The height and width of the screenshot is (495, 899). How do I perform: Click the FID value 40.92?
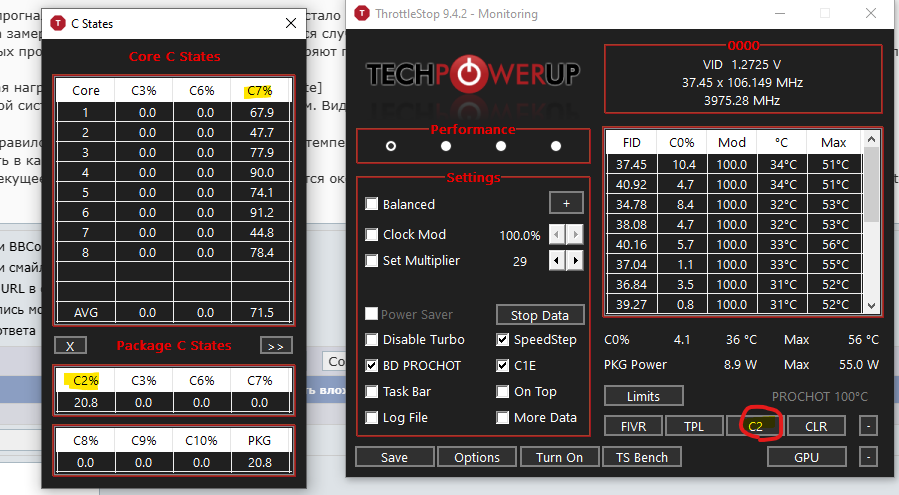631,184
